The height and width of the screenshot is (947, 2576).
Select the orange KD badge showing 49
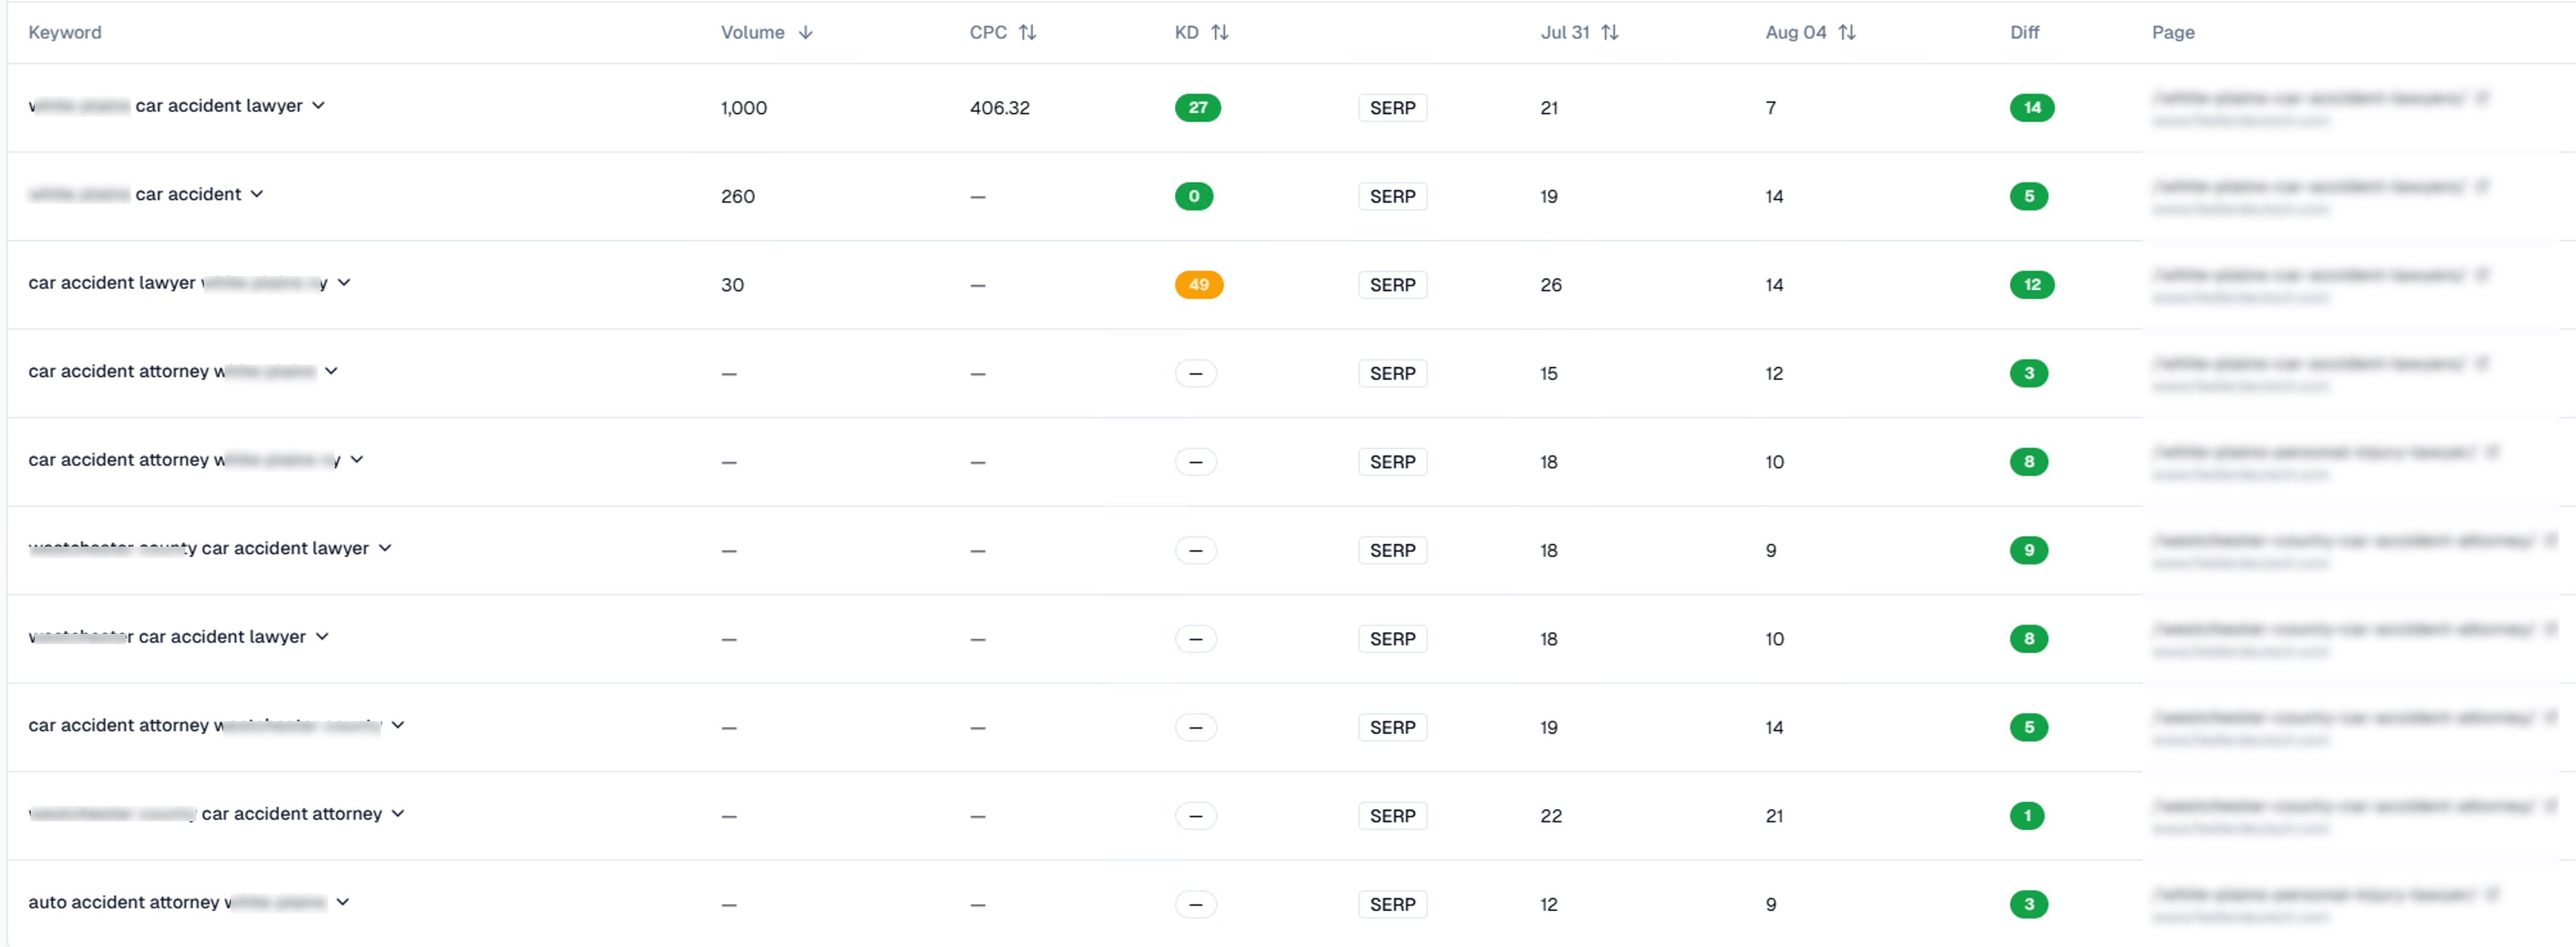pos(1199,284)
